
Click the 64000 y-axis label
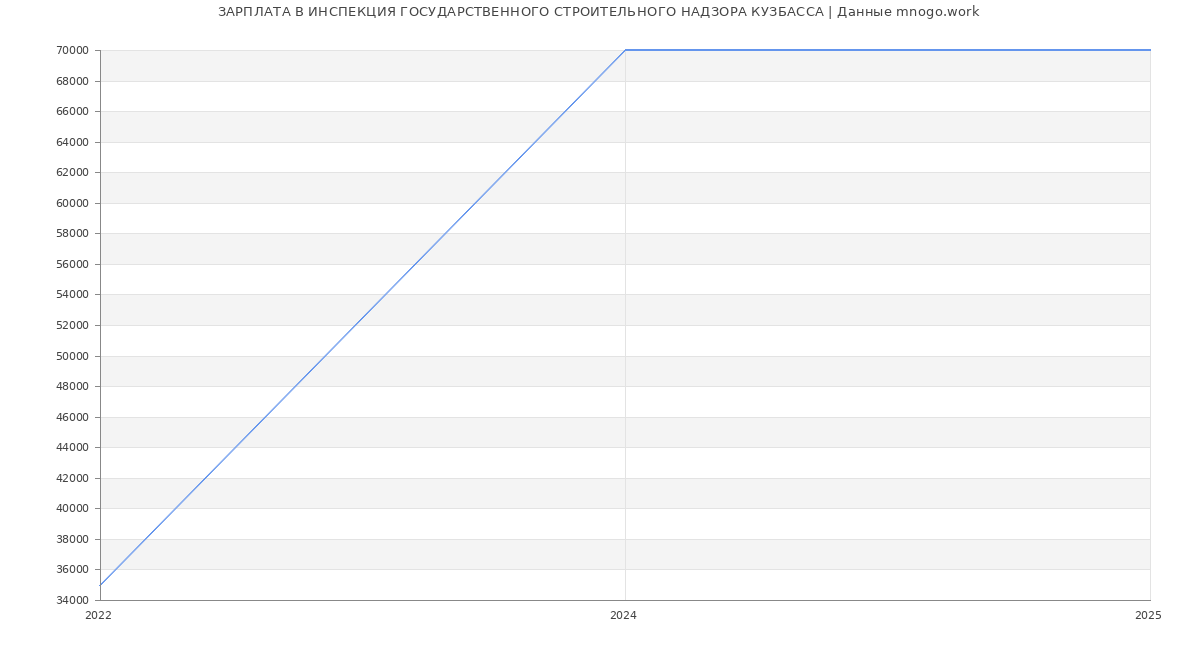(x=72, y=142)
